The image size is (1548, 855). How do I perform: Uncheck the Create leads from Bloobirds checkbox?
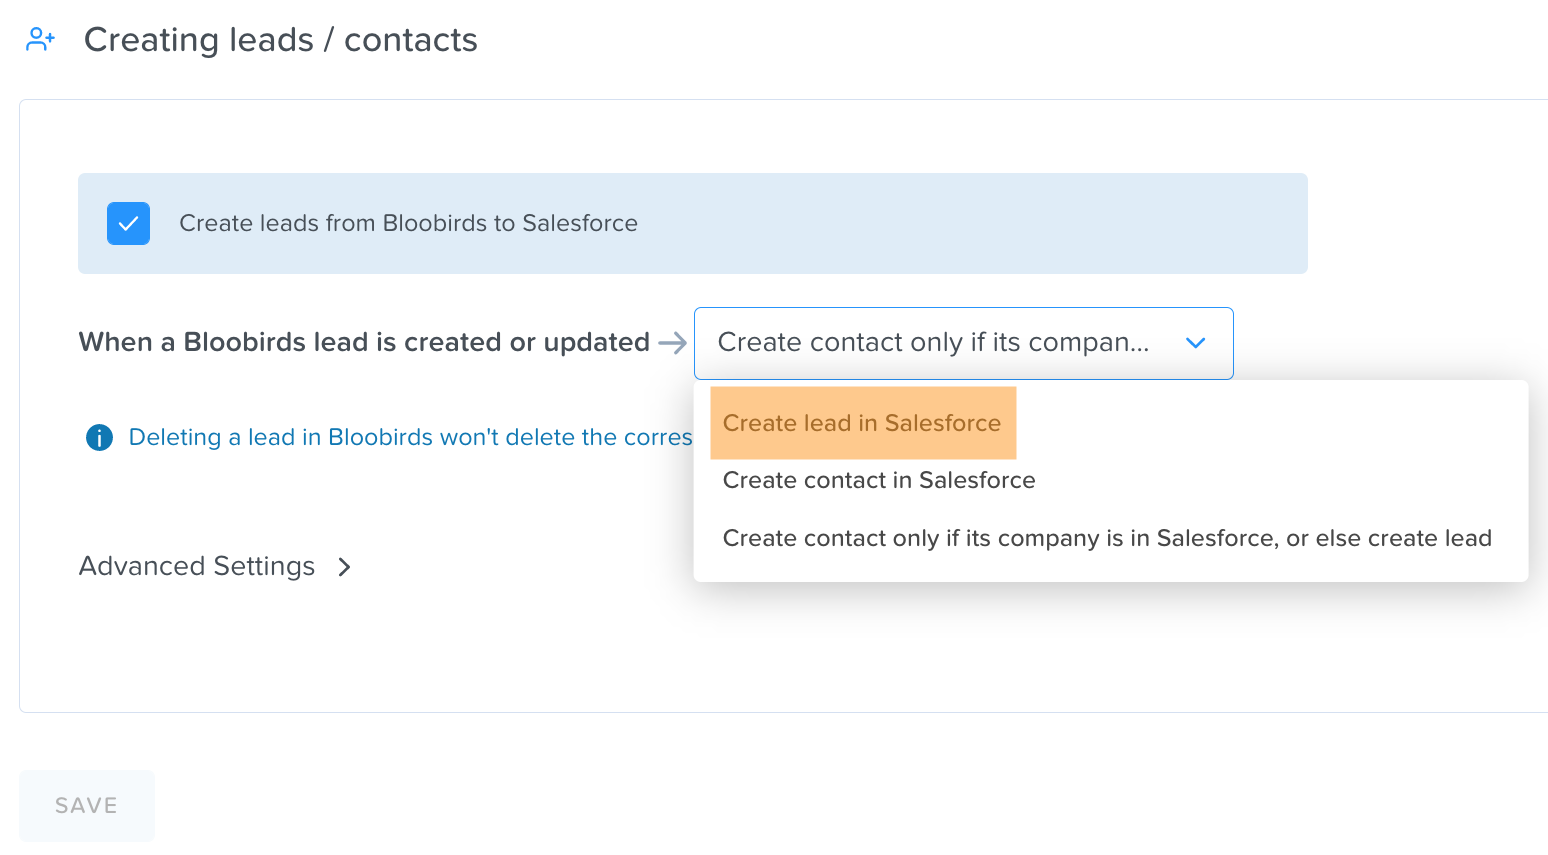(x=129, y=224)
